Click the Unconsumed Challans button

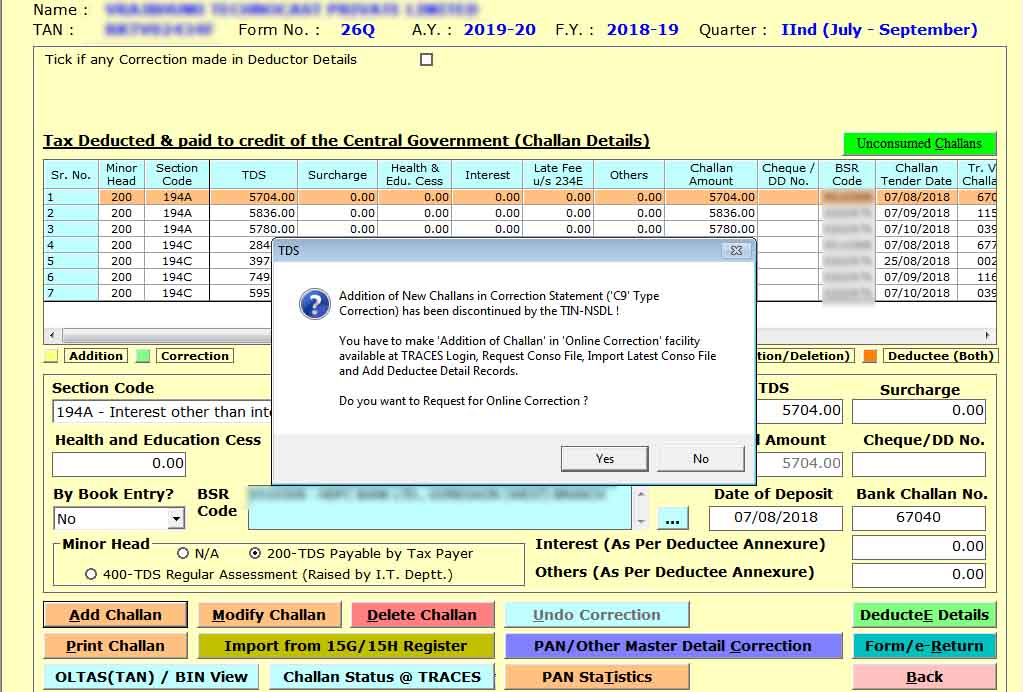[919, 144]
